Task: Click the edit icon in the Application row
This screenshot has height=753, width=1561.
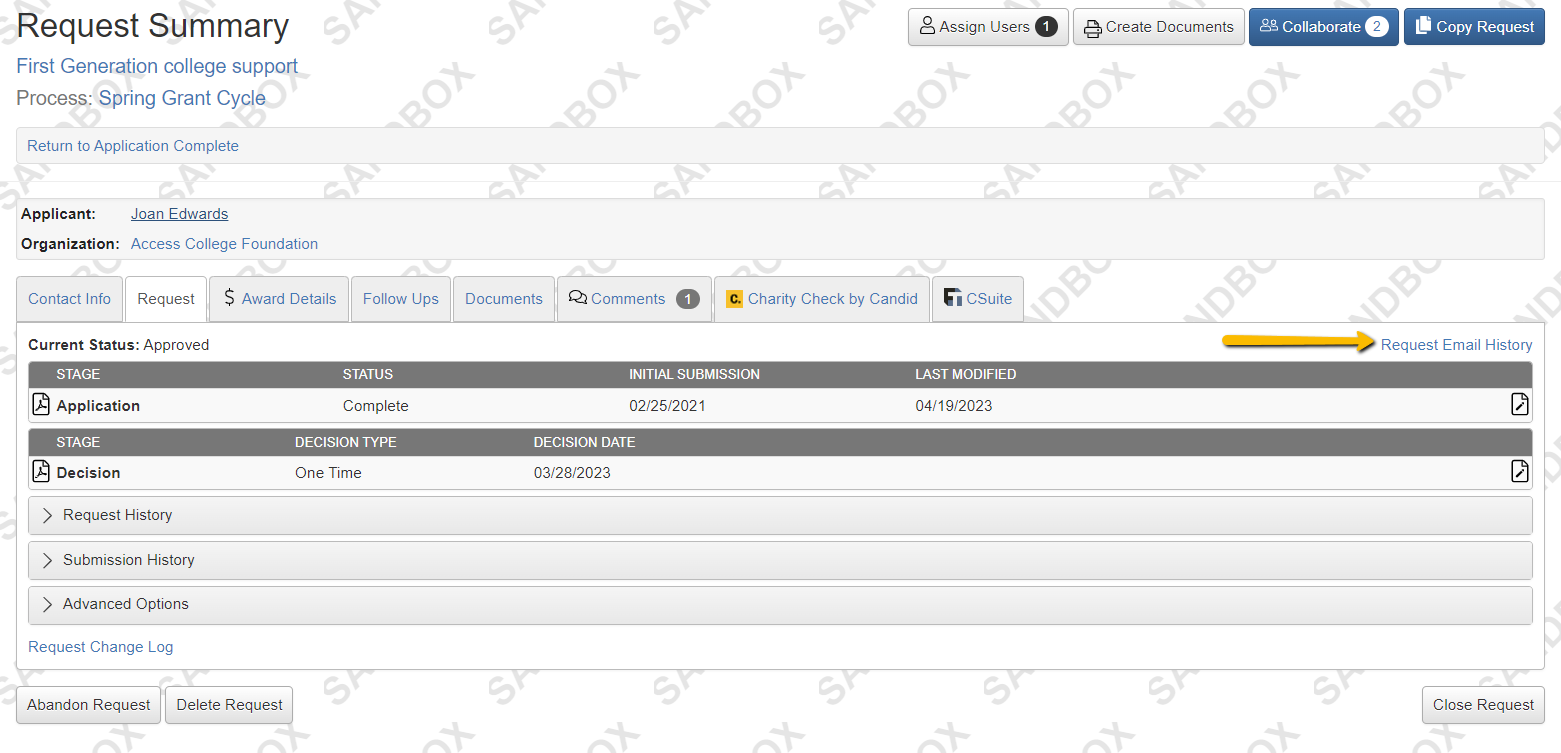Action: [x=1519, y=404]
